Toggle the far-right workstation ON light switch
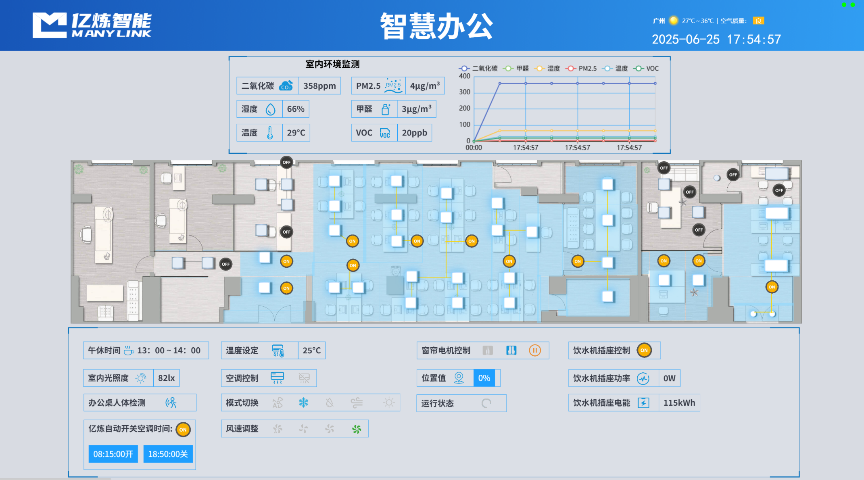Image resolution: width=864 pixels, height=480 pixels. click(x=771, y=287)
